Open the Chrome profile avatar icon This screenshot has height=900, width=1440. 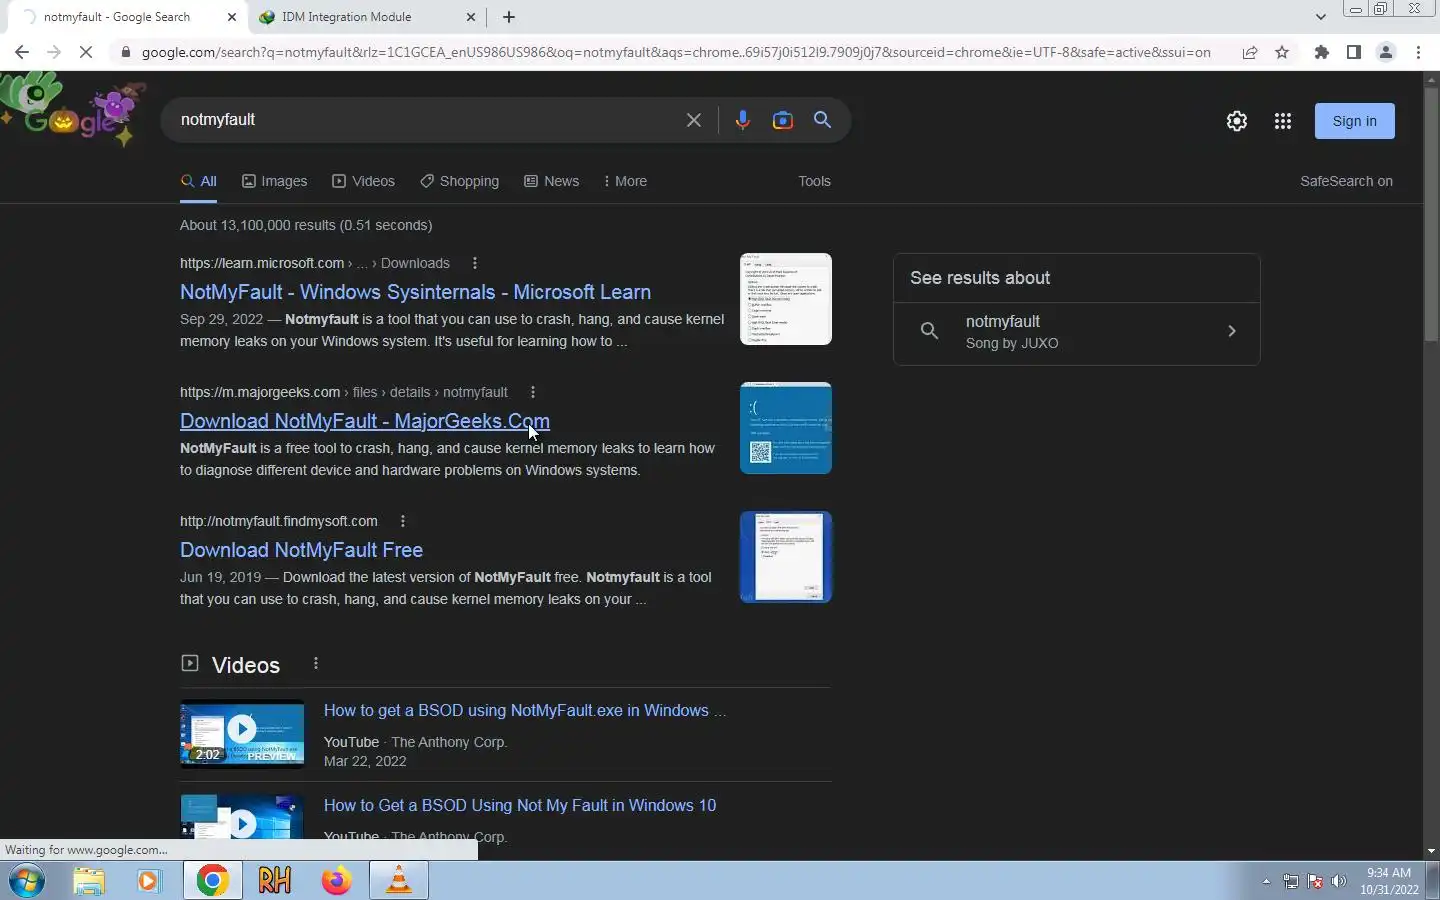click(x=1386, y=52)
